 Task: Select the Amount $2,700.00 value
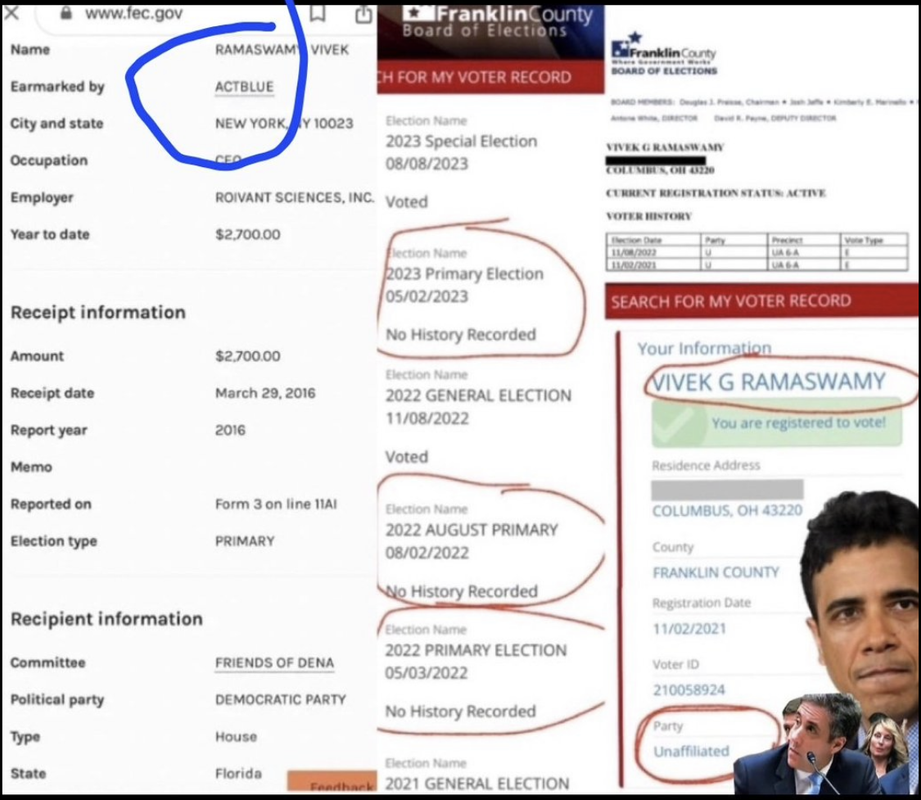click(x=248, y=356)
